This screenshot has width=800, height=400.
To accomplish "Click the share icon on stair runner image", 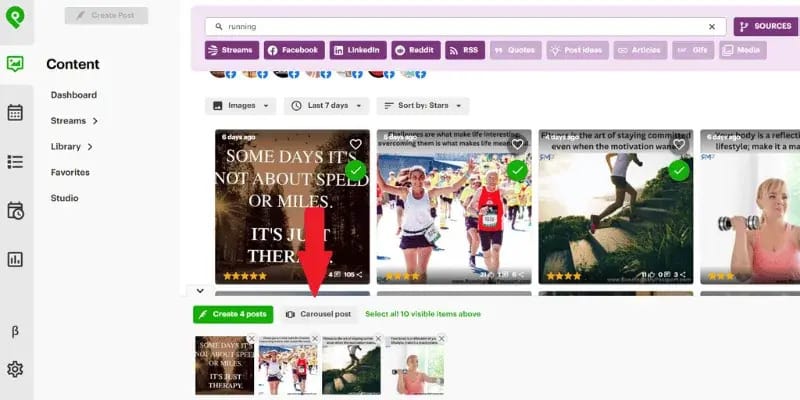I will [x=683, y=274].
